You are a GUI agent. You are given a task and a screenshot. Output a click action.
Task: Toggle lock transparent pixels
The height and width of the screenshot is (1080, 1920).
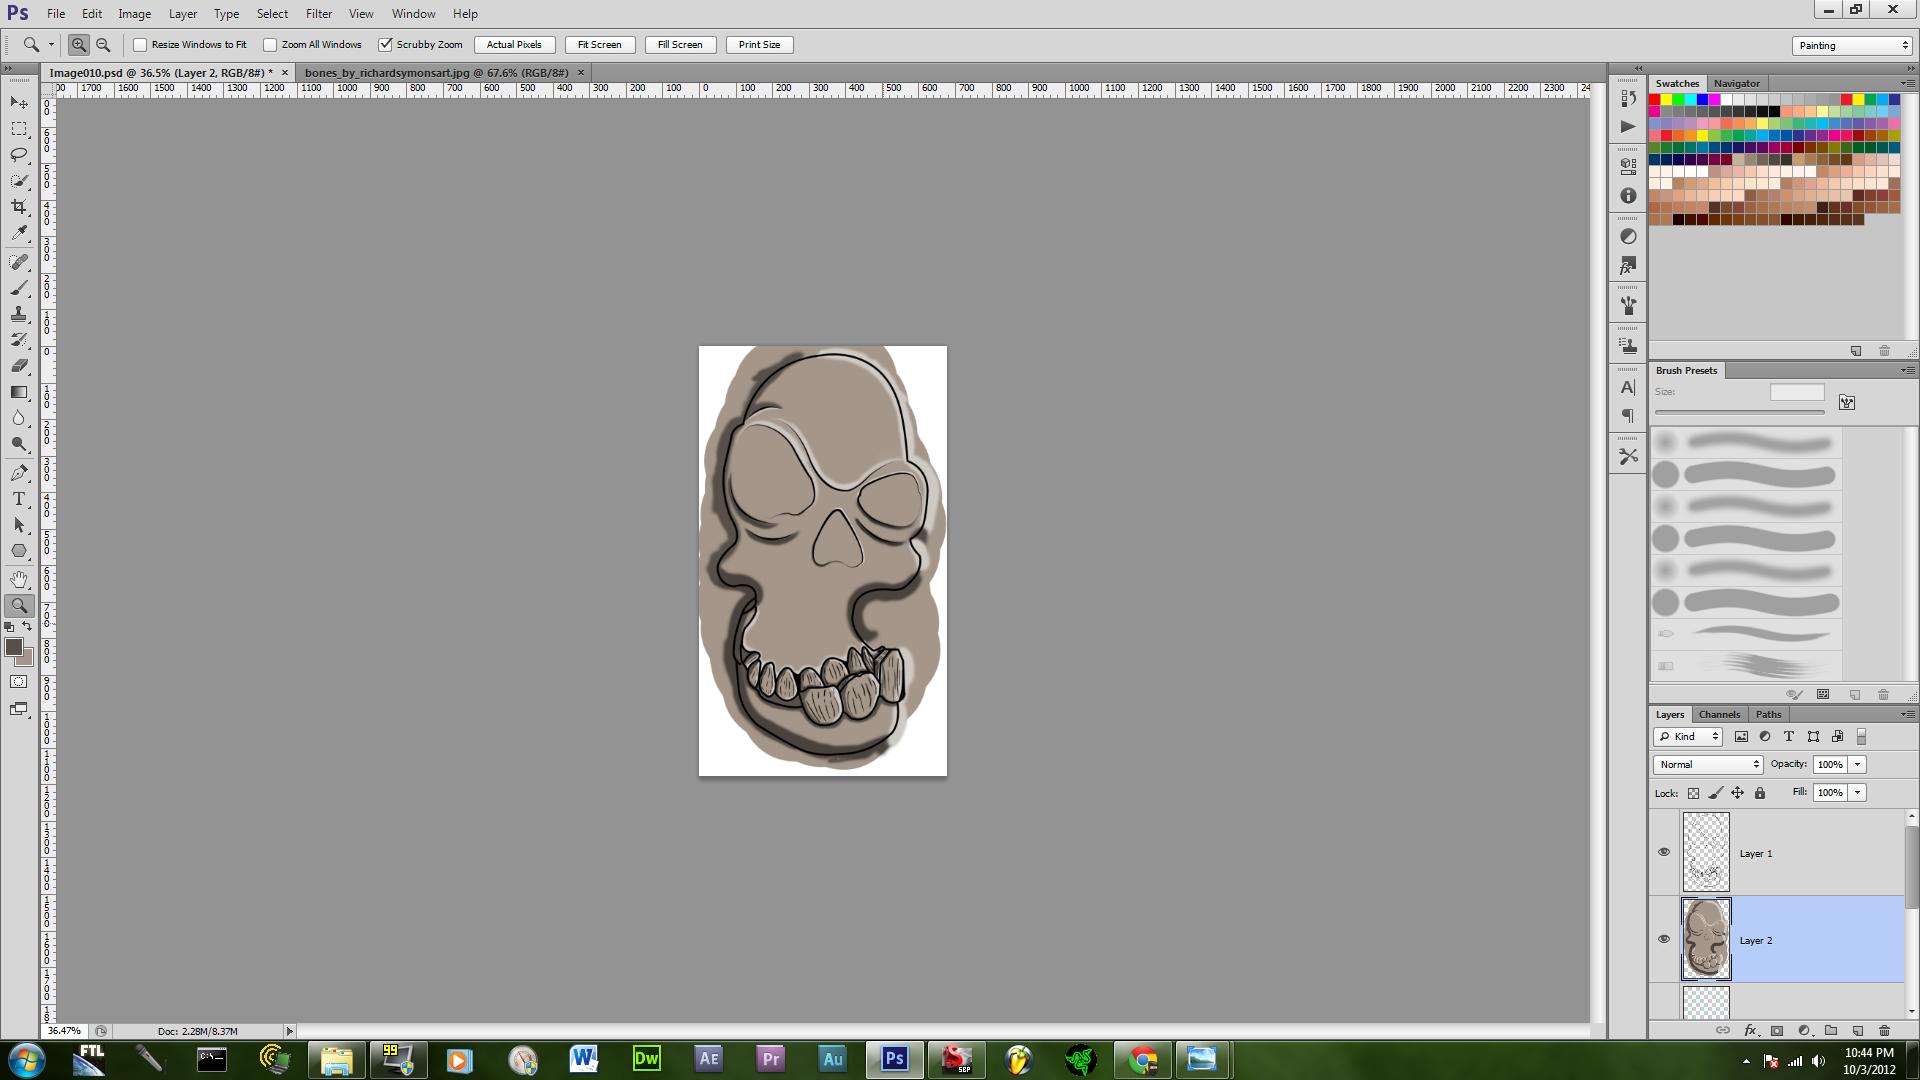[x=1693, y=793]
